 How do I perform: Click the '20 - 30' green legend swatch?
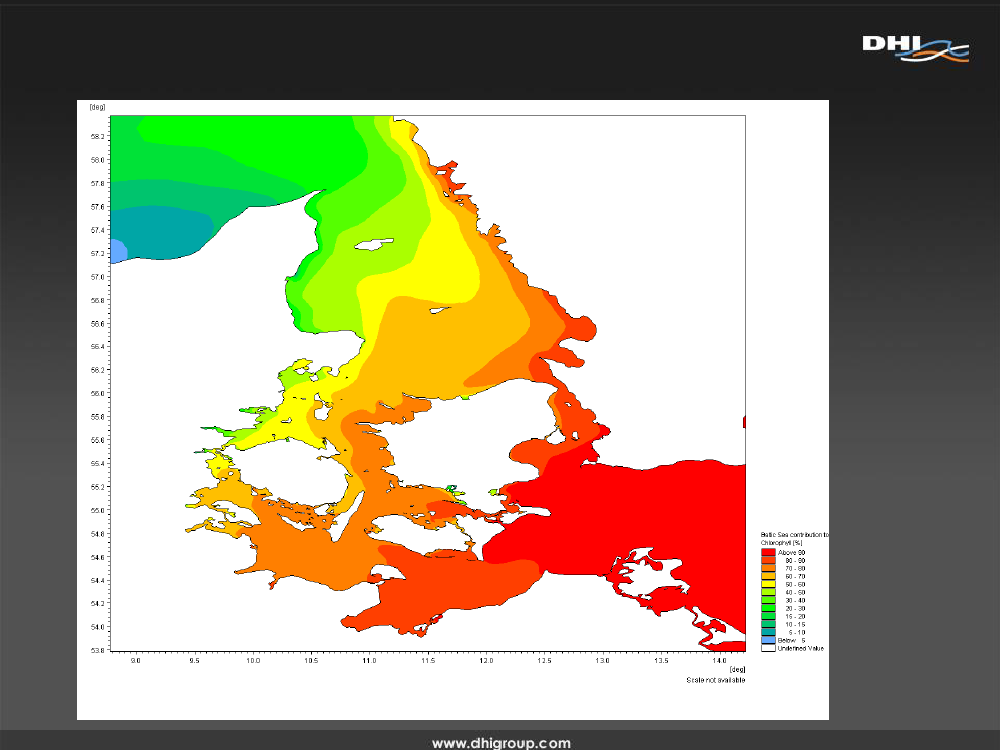pyautogui.click(x=768, y=608)
